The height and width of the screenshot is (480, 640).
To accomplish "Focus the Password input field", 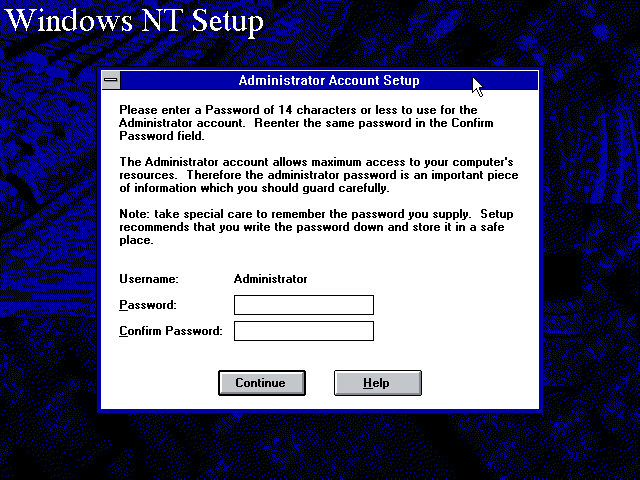I will pos(304,305).
